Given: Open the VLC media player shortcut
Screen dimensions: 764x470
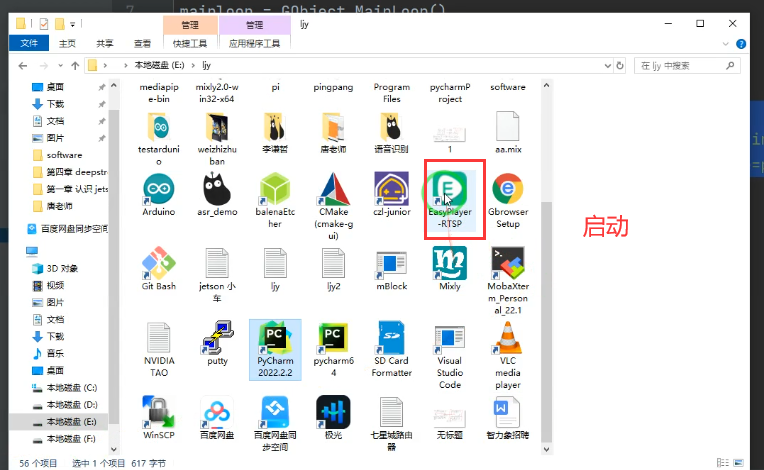Looking at the screenshot, I should [x=508, y=338].
